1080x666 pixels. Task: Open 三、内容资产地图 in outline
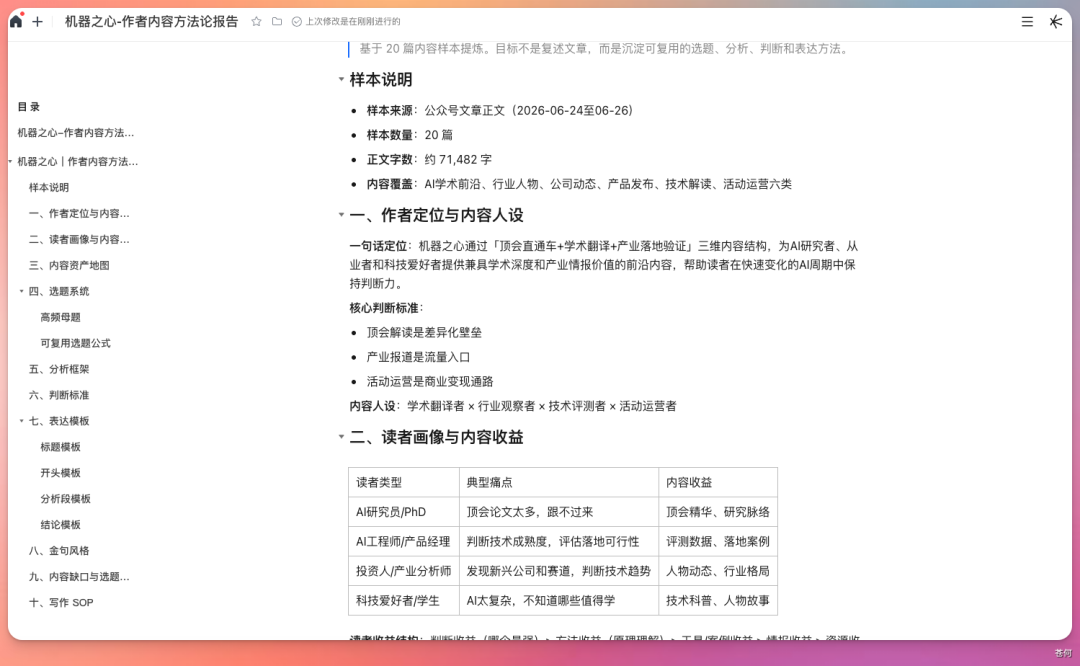tap(69, 265)
